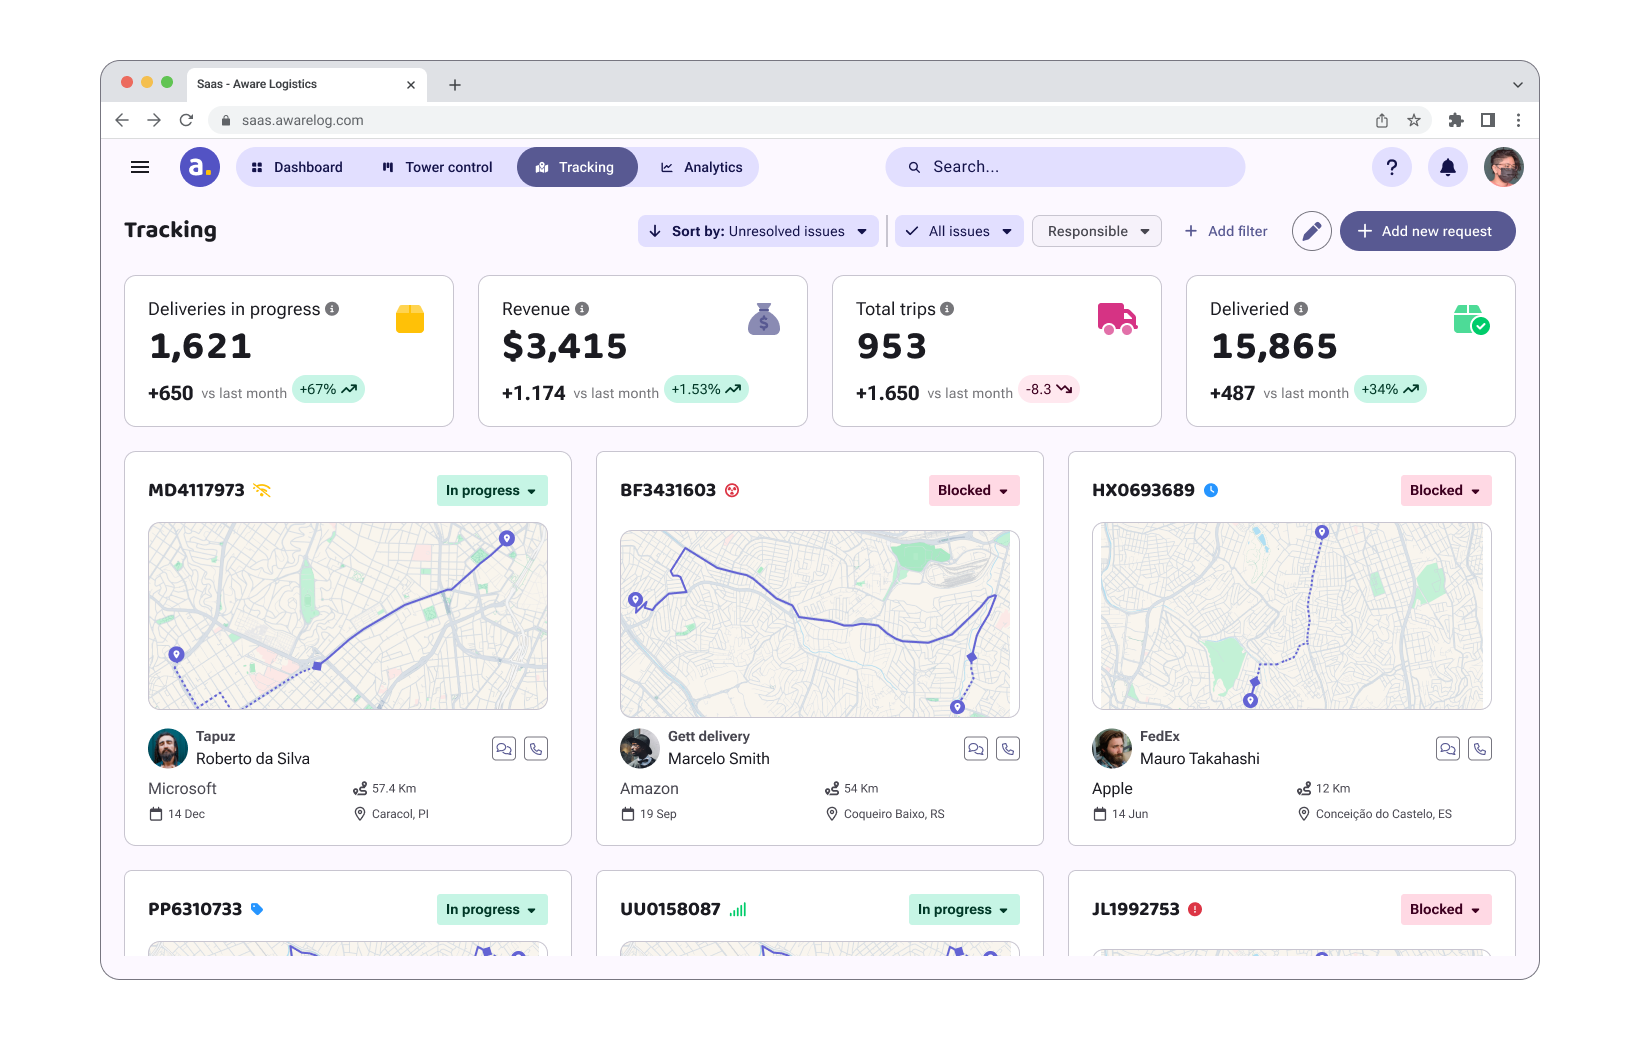The height and width of the screenshot is (1040, 1640).
Task: Click in the Search field
Action: (x=1065, y=167)
